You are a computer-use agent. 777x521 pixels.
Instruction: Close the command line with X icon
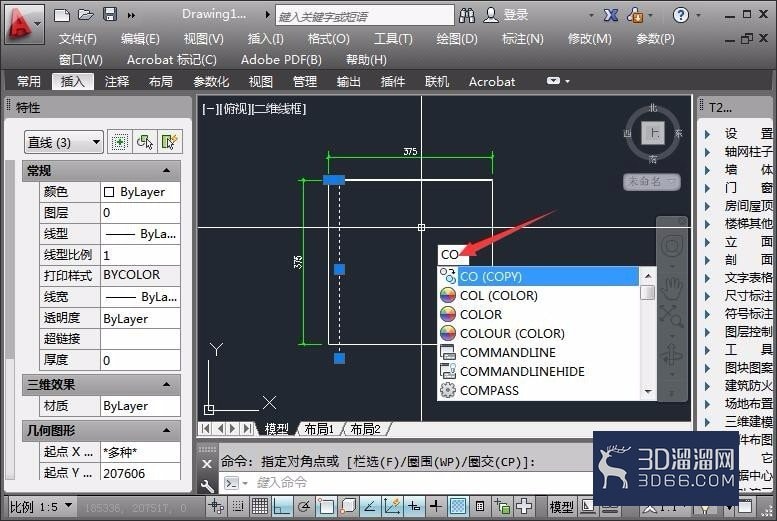point(207,464)
